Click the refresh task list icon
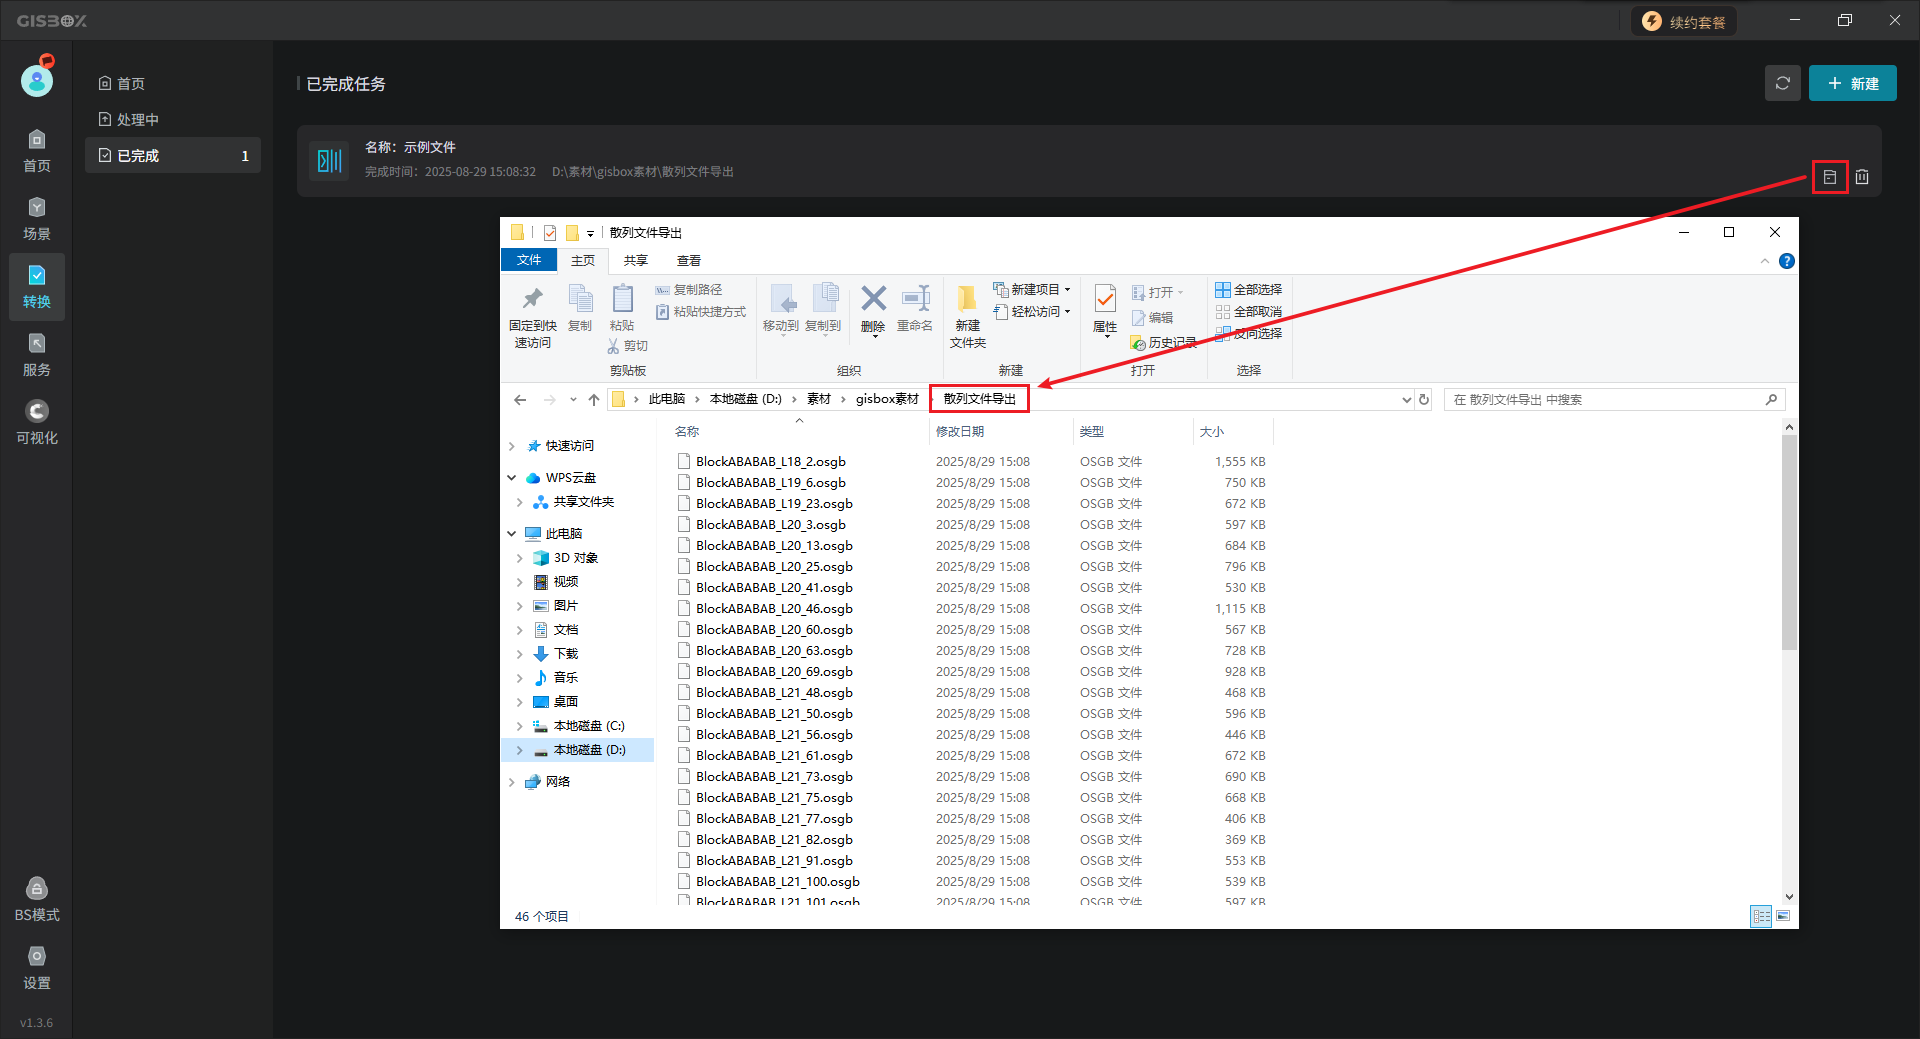 pyautogui.click(x=1782, y=83)
